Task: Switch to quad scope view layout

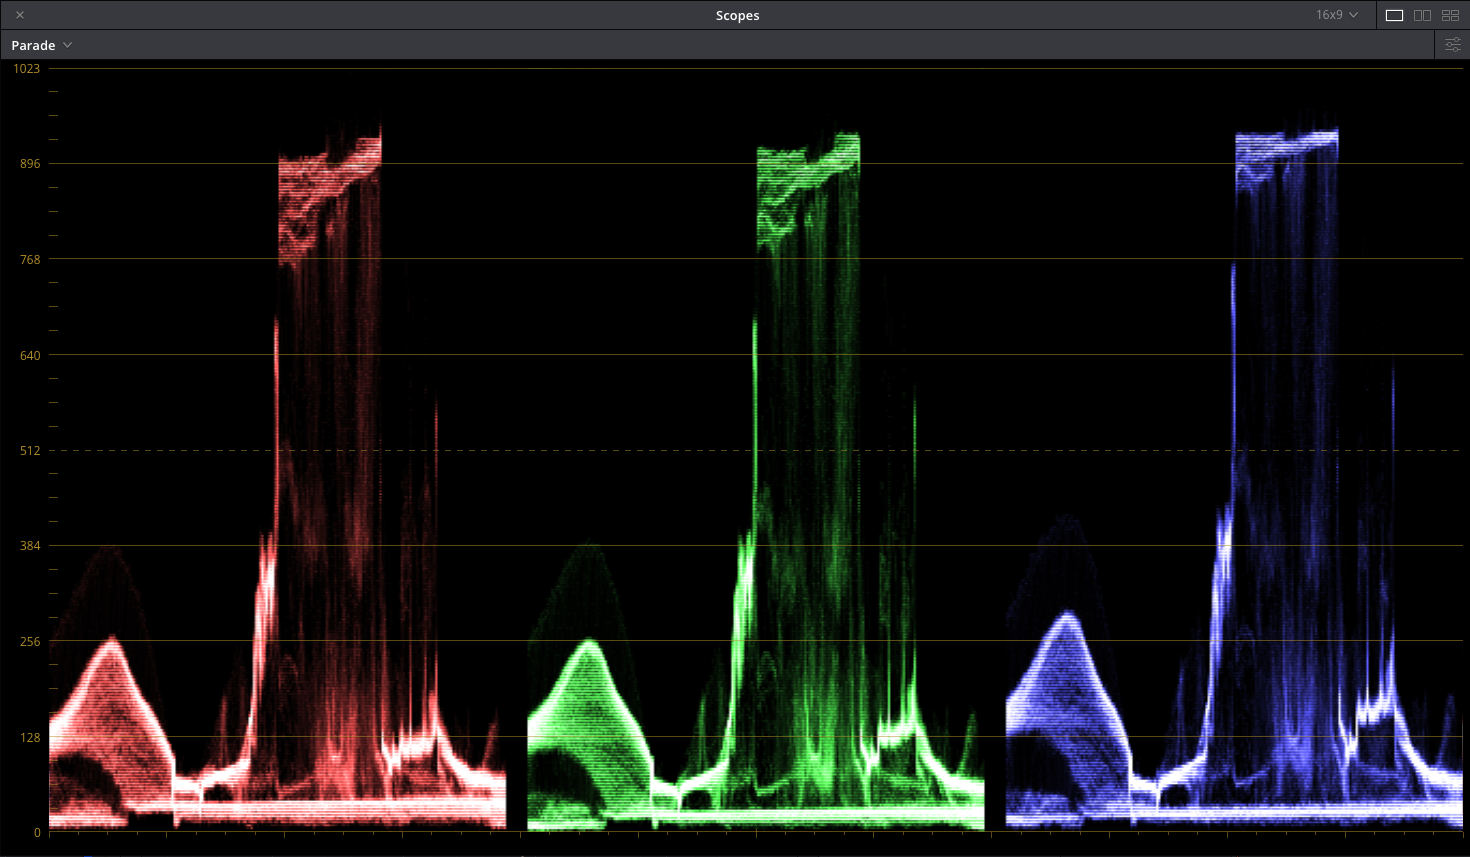Action: point(1450,15)
